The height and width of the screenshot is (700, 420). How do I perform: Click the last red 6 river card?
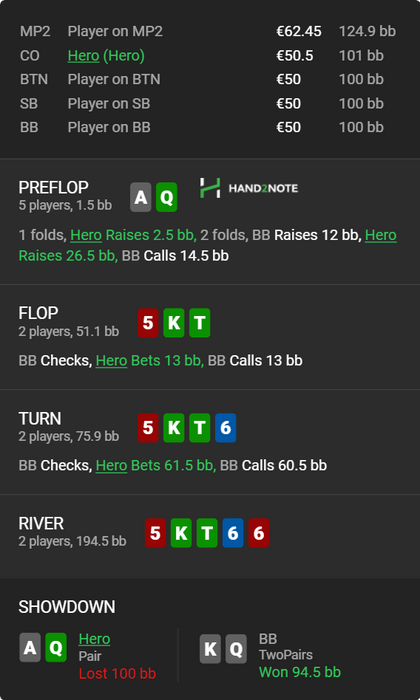259,533
